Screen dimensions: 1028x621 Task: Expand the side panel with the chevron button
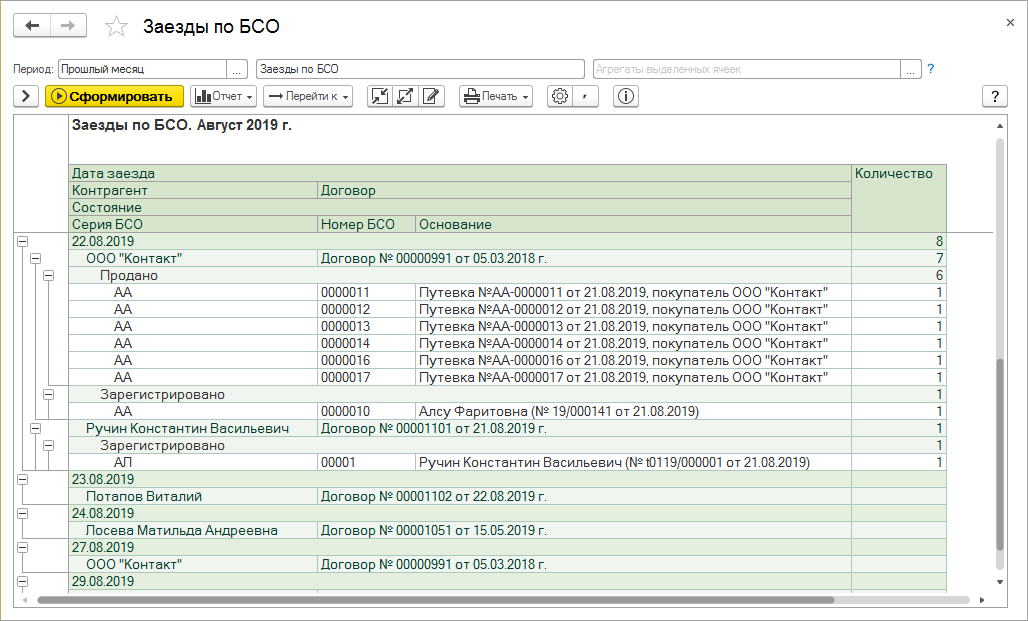click(26, 96)
